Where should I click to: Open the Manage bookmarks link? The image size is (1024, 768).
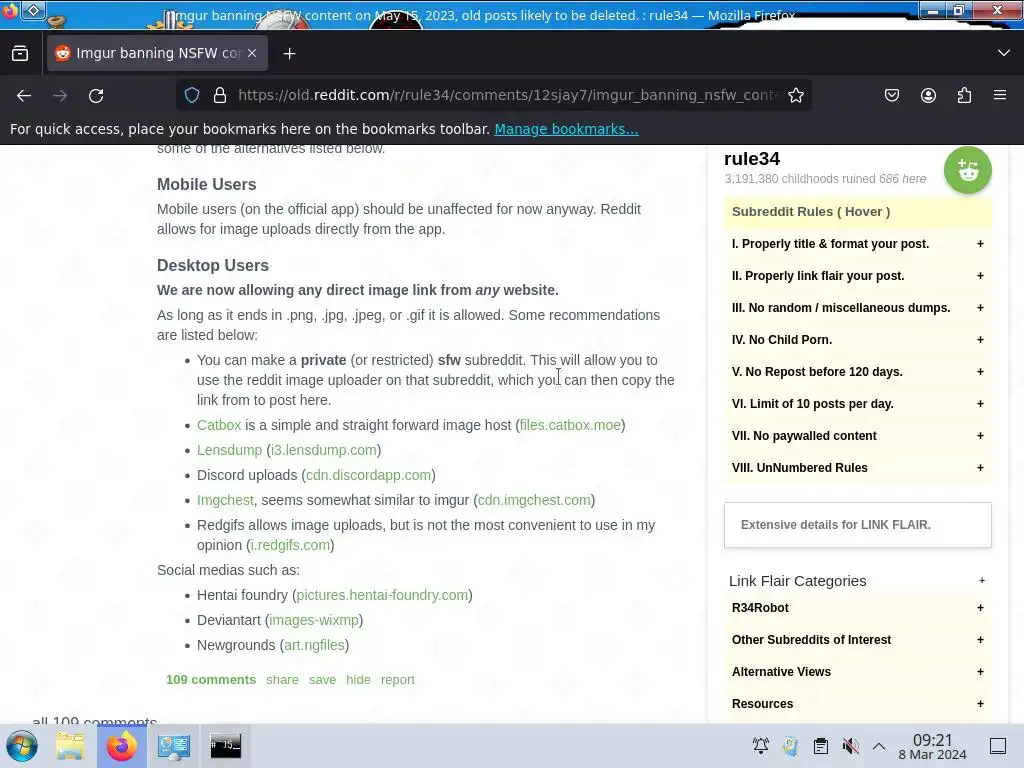click(566, 129)
